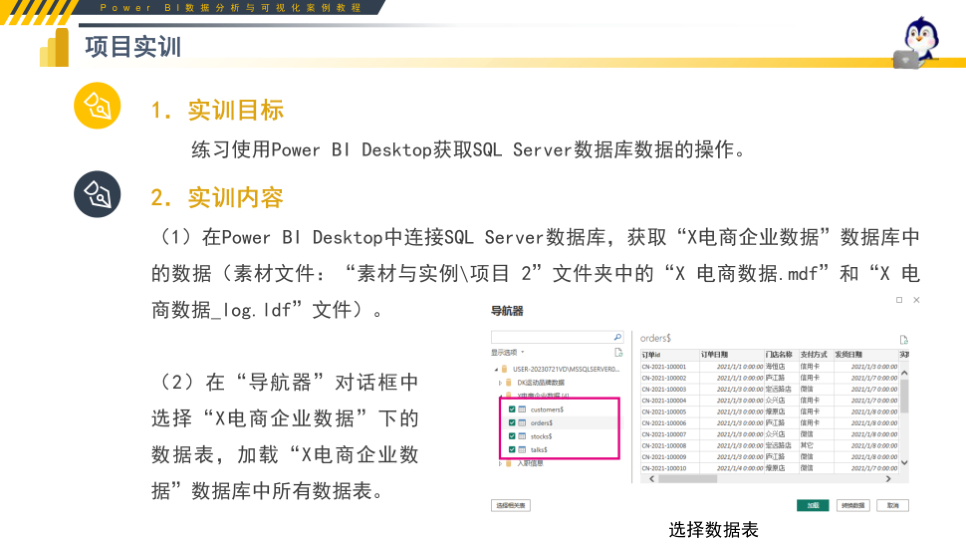Select the talks$ table row
Viewport: 966px width, 544px height.
(x=559, y=450)
